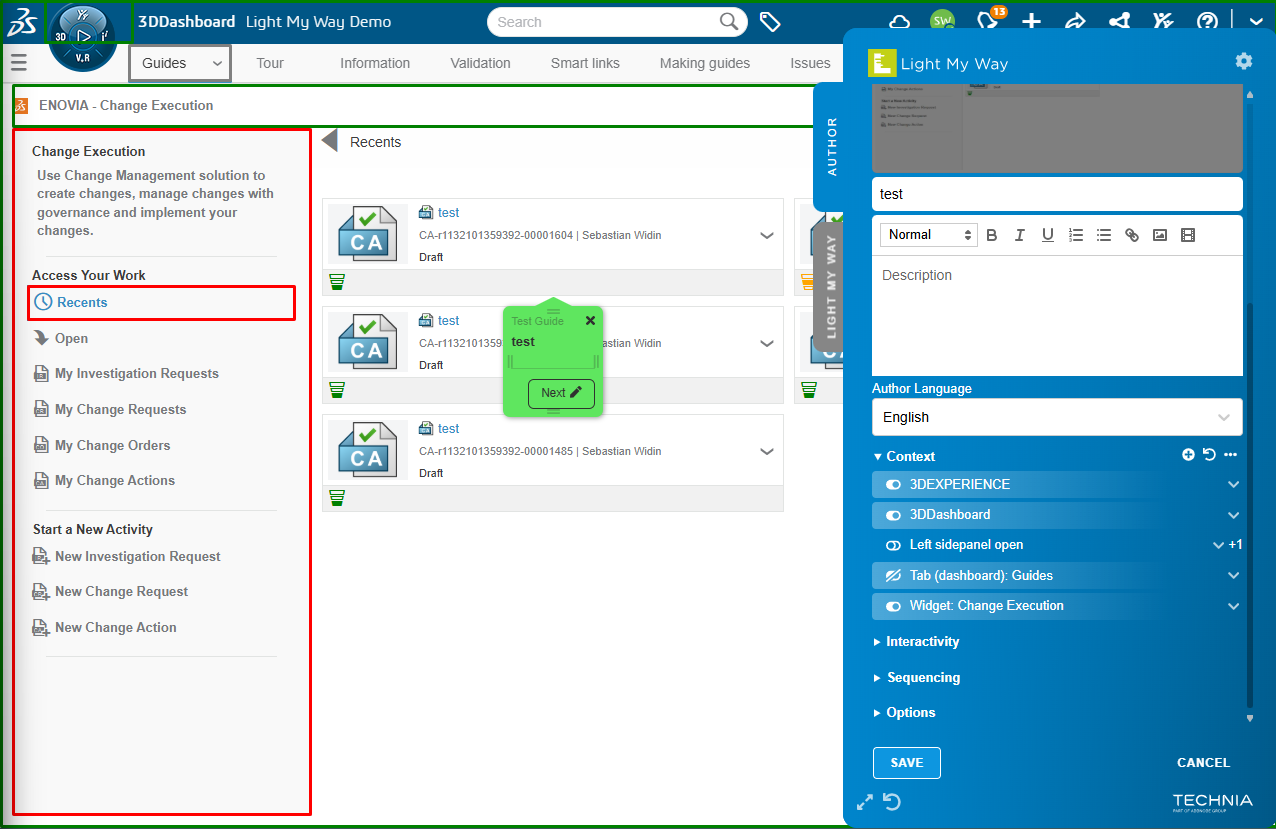Click green bucket icon under CA-00001485 card
Screen dimensions: 1276x829
(337, 498)
